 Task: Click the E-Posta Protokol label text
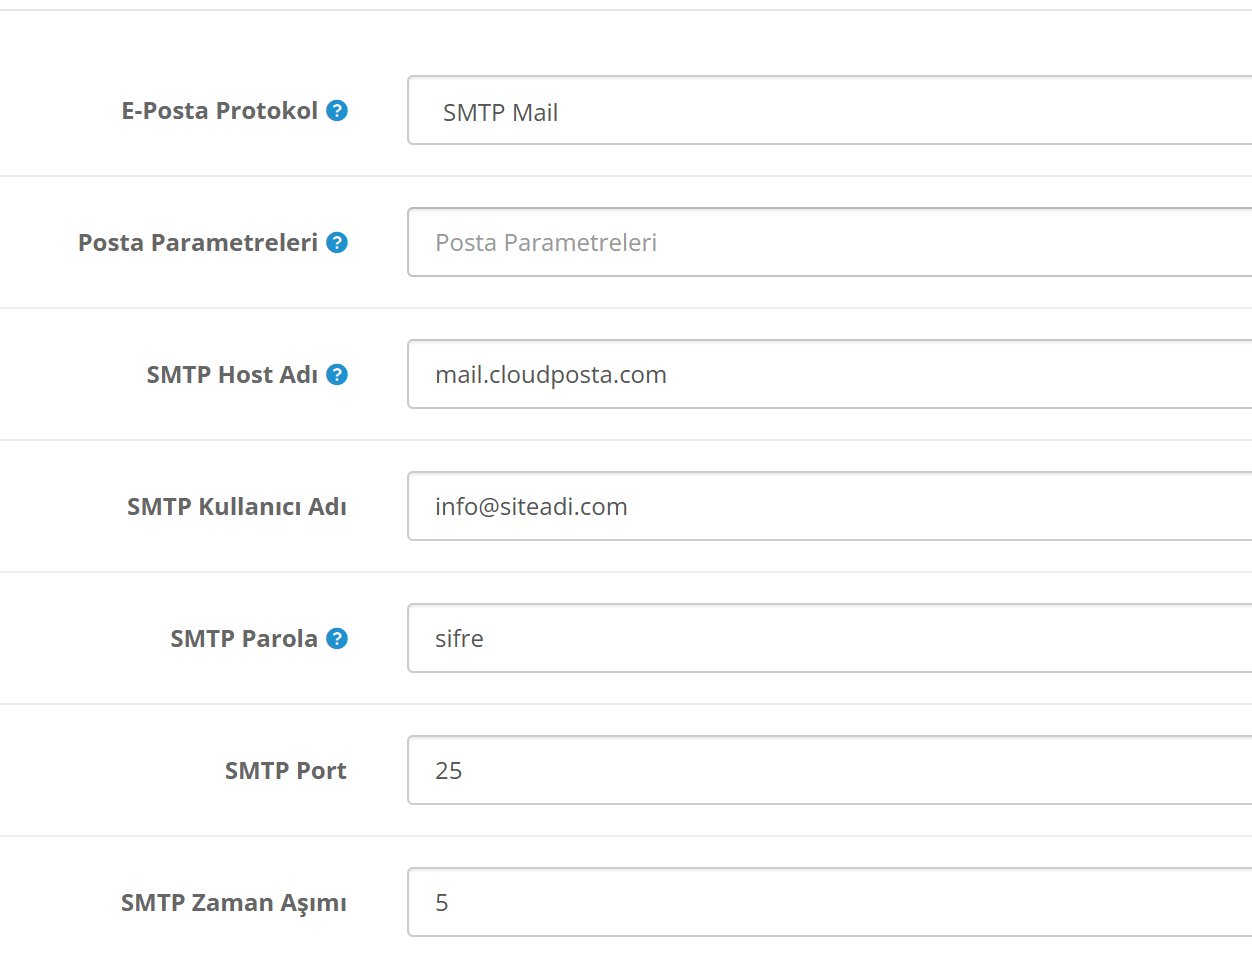[x=220, y=110]
